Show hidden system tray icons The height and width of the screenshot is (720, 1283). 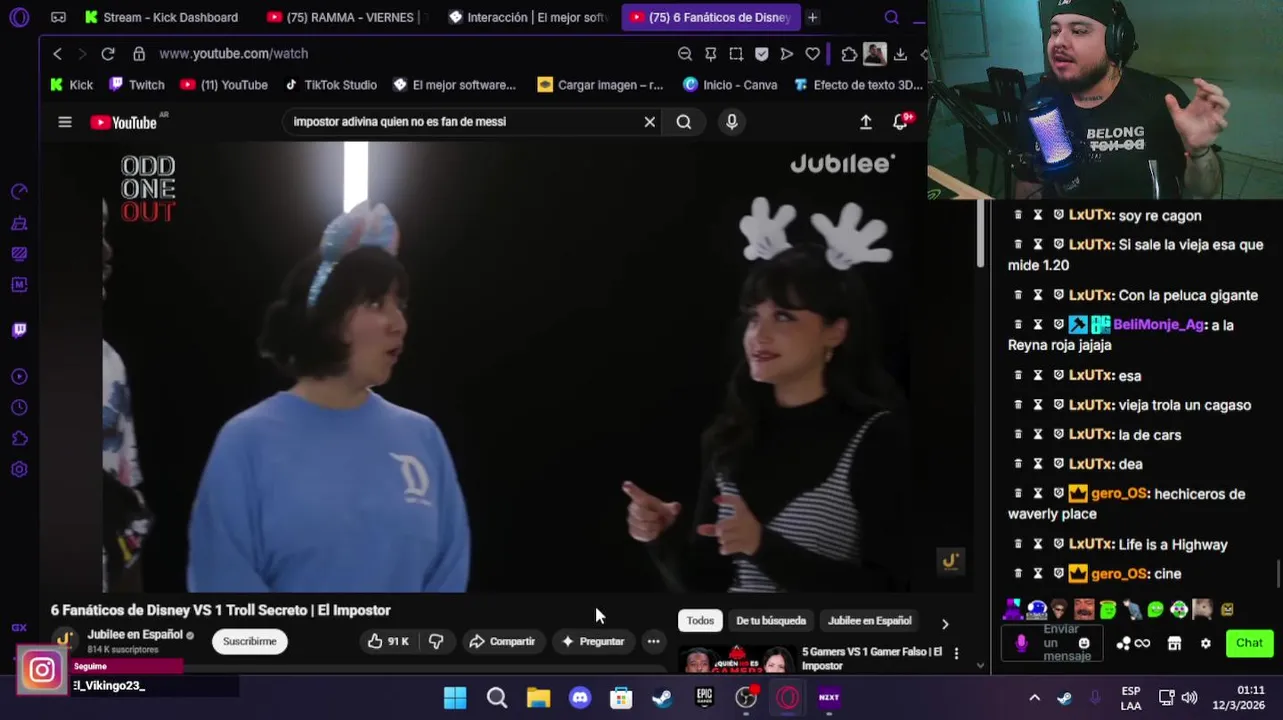pos(1034,697)
